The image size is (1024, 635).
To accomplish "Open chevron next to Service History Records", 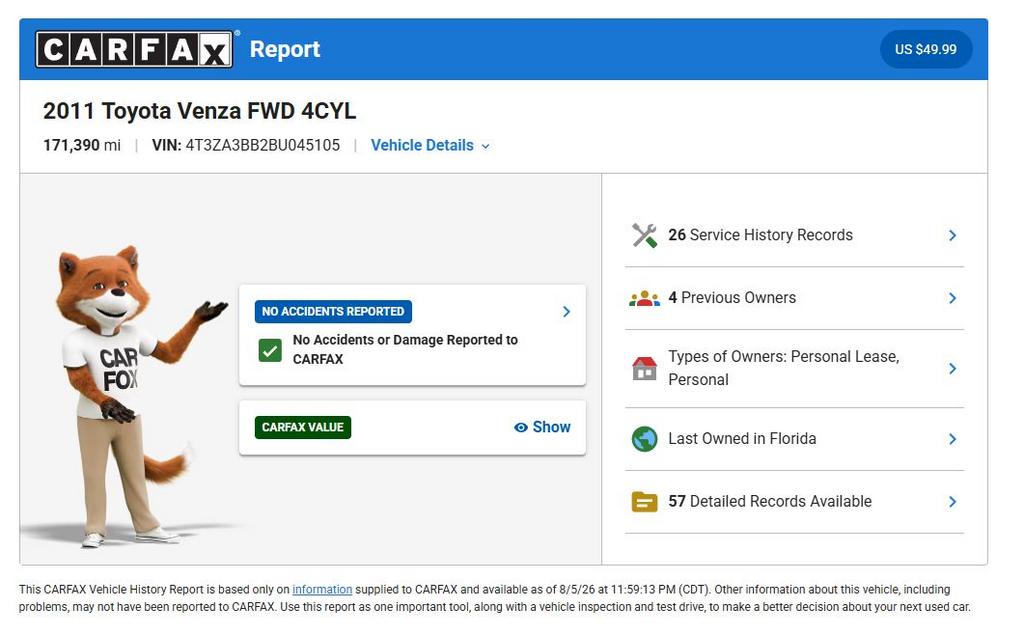I will tap(952, 235).
